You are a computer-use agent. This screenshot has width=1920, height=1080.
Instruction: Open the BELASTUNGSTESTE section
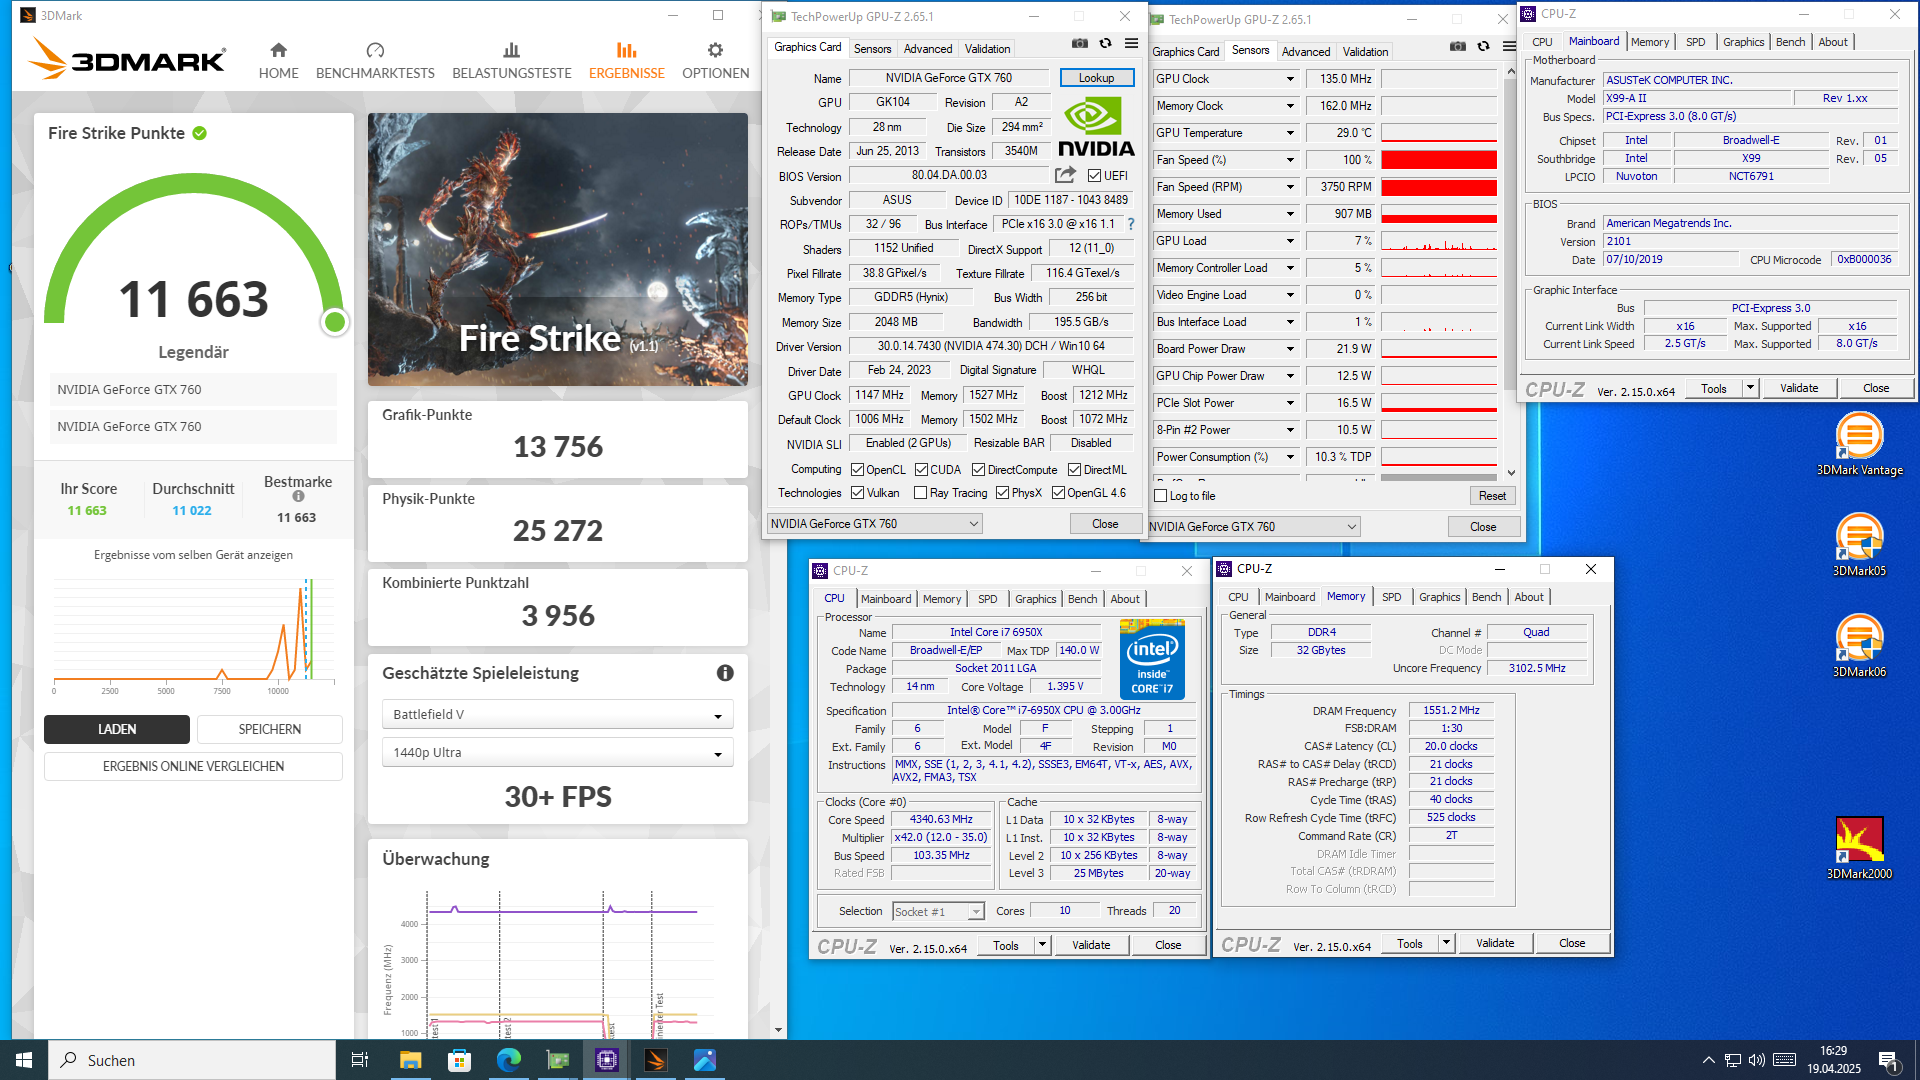pyautogui.click(x=511, y=61)
